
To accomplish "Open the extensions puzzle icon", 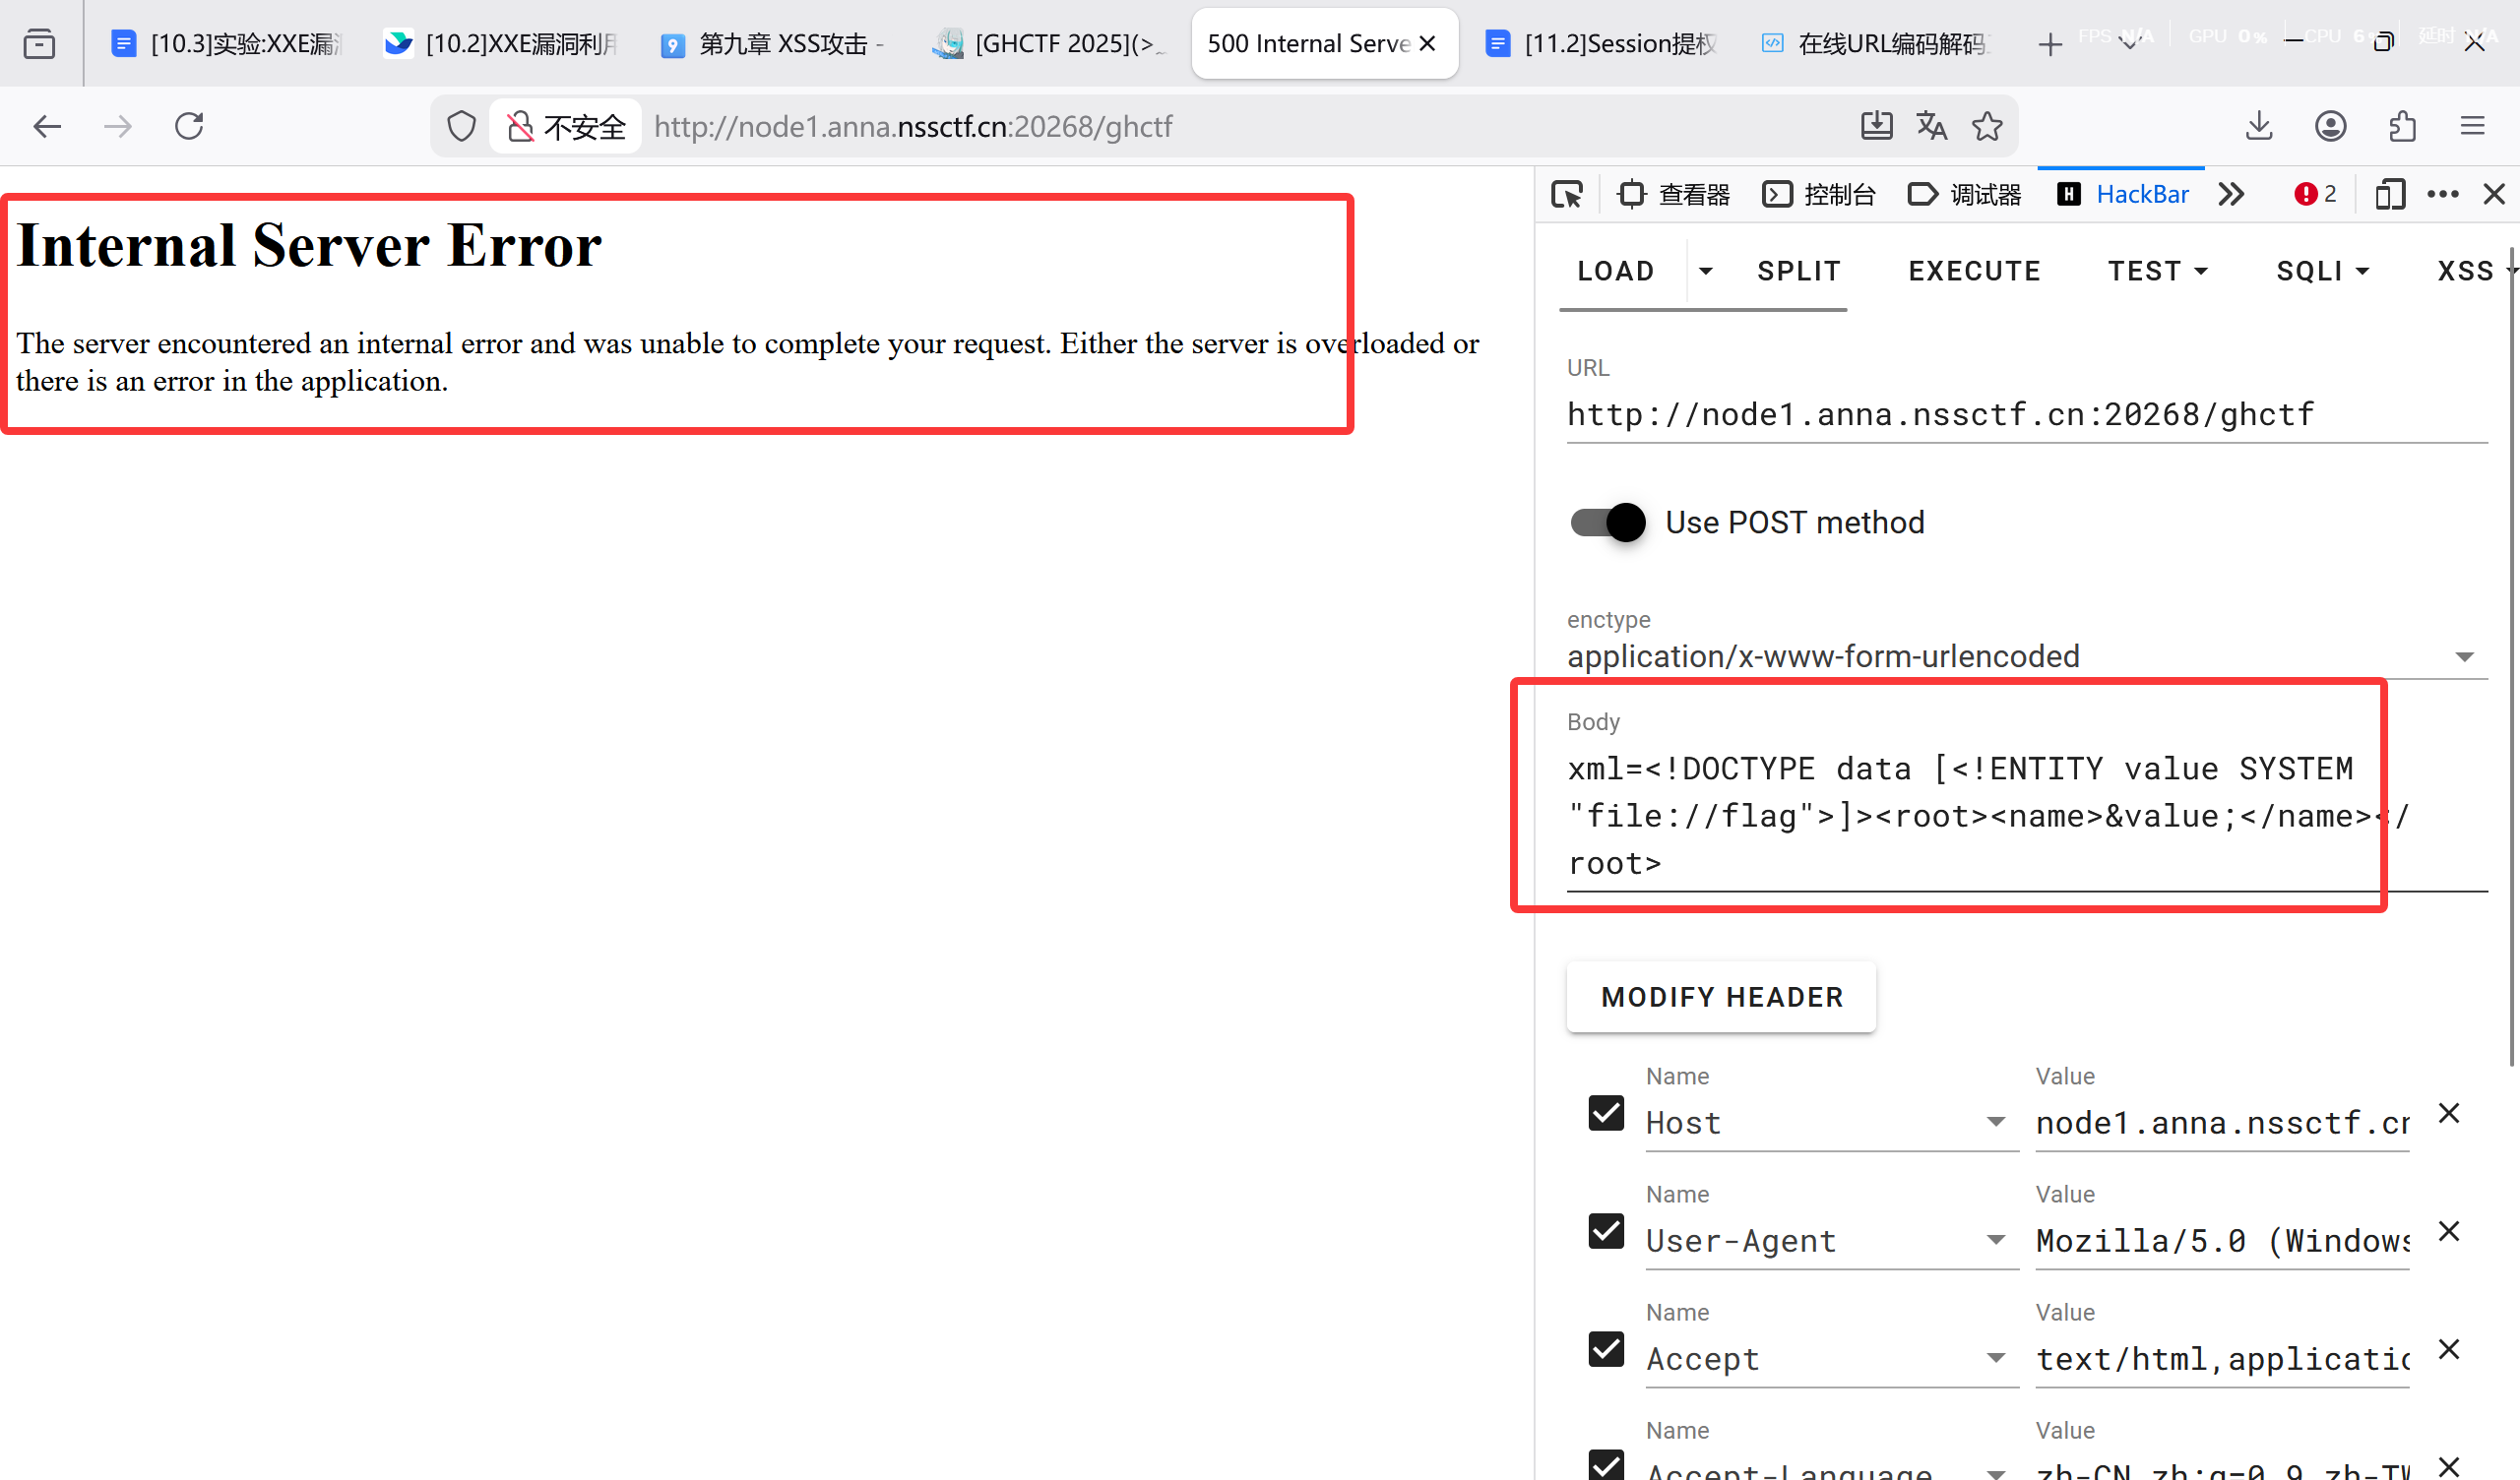I will coord(2402,126).
